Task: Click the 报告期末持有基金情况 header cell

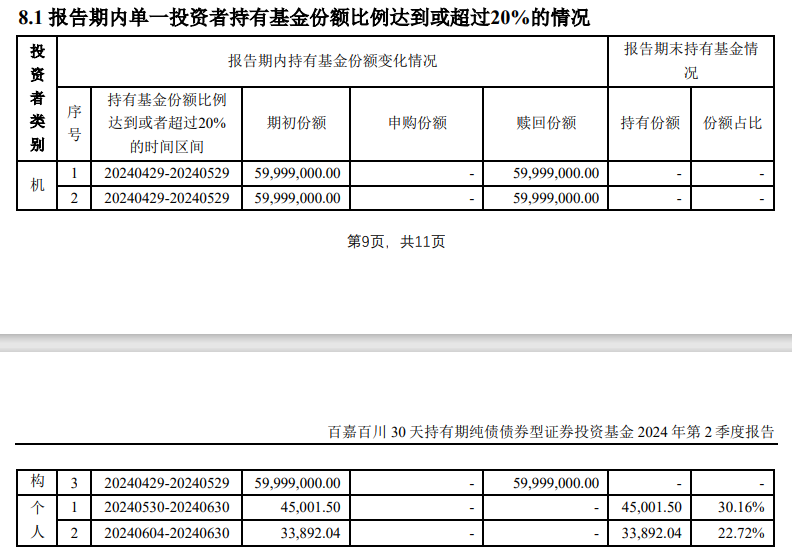Action: pyautogui.click(x=691, y=61)
